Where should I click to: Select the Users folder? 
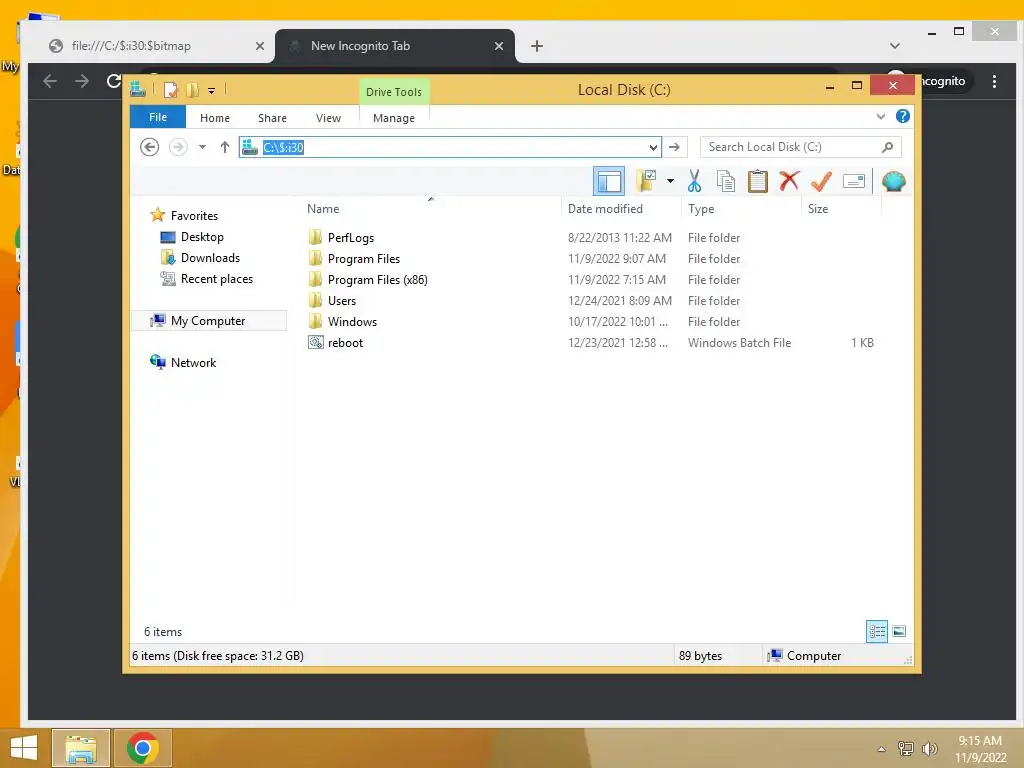[342, 300]
